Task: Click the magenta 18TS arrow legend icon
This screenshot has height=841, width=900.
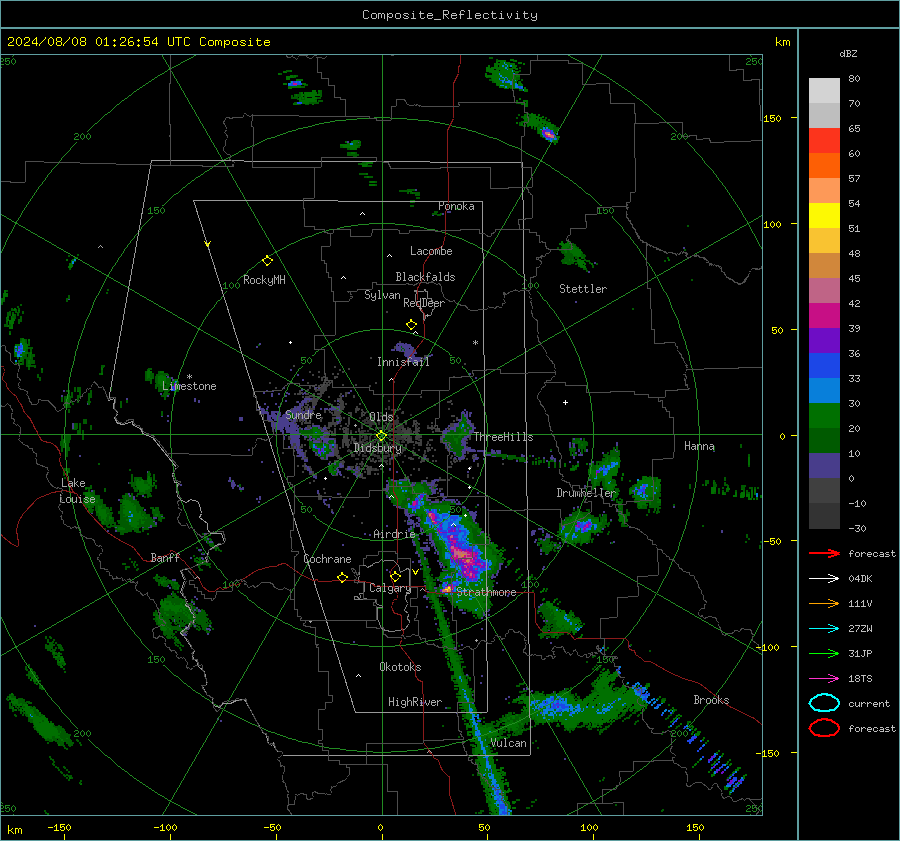Action: click(824, 679)
